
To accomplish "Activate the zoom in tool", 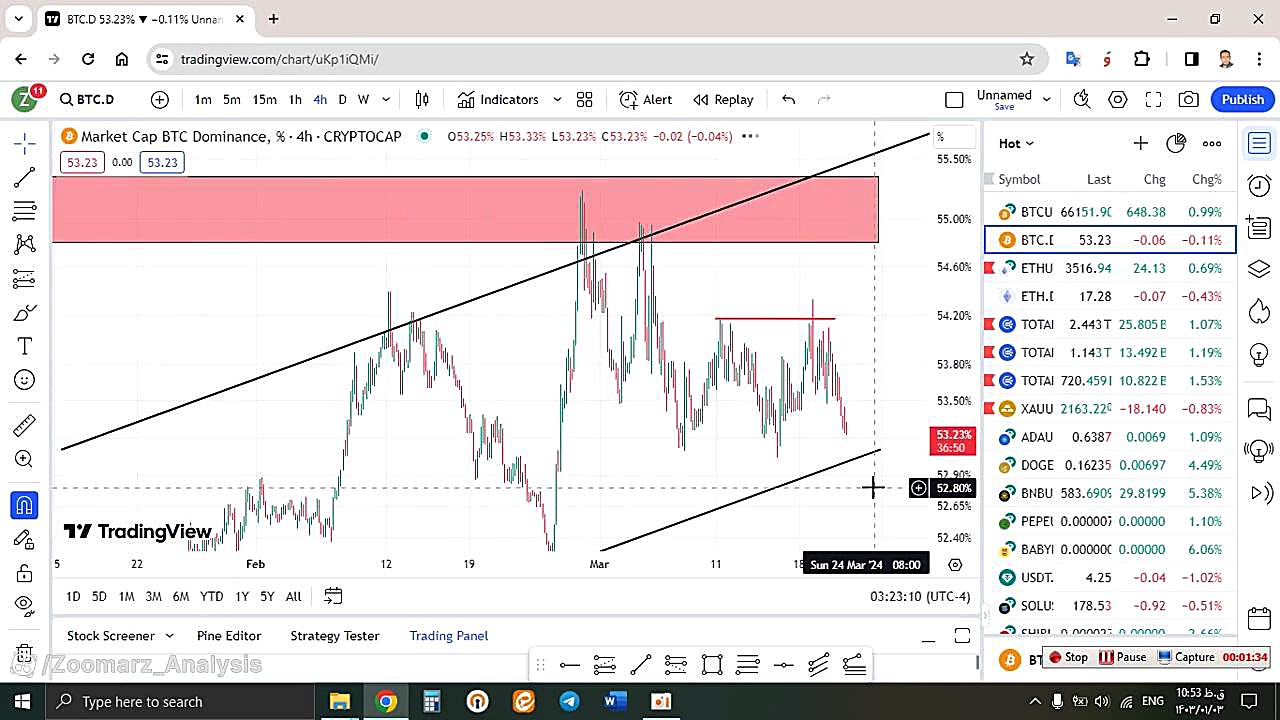I will pos(25,459).
